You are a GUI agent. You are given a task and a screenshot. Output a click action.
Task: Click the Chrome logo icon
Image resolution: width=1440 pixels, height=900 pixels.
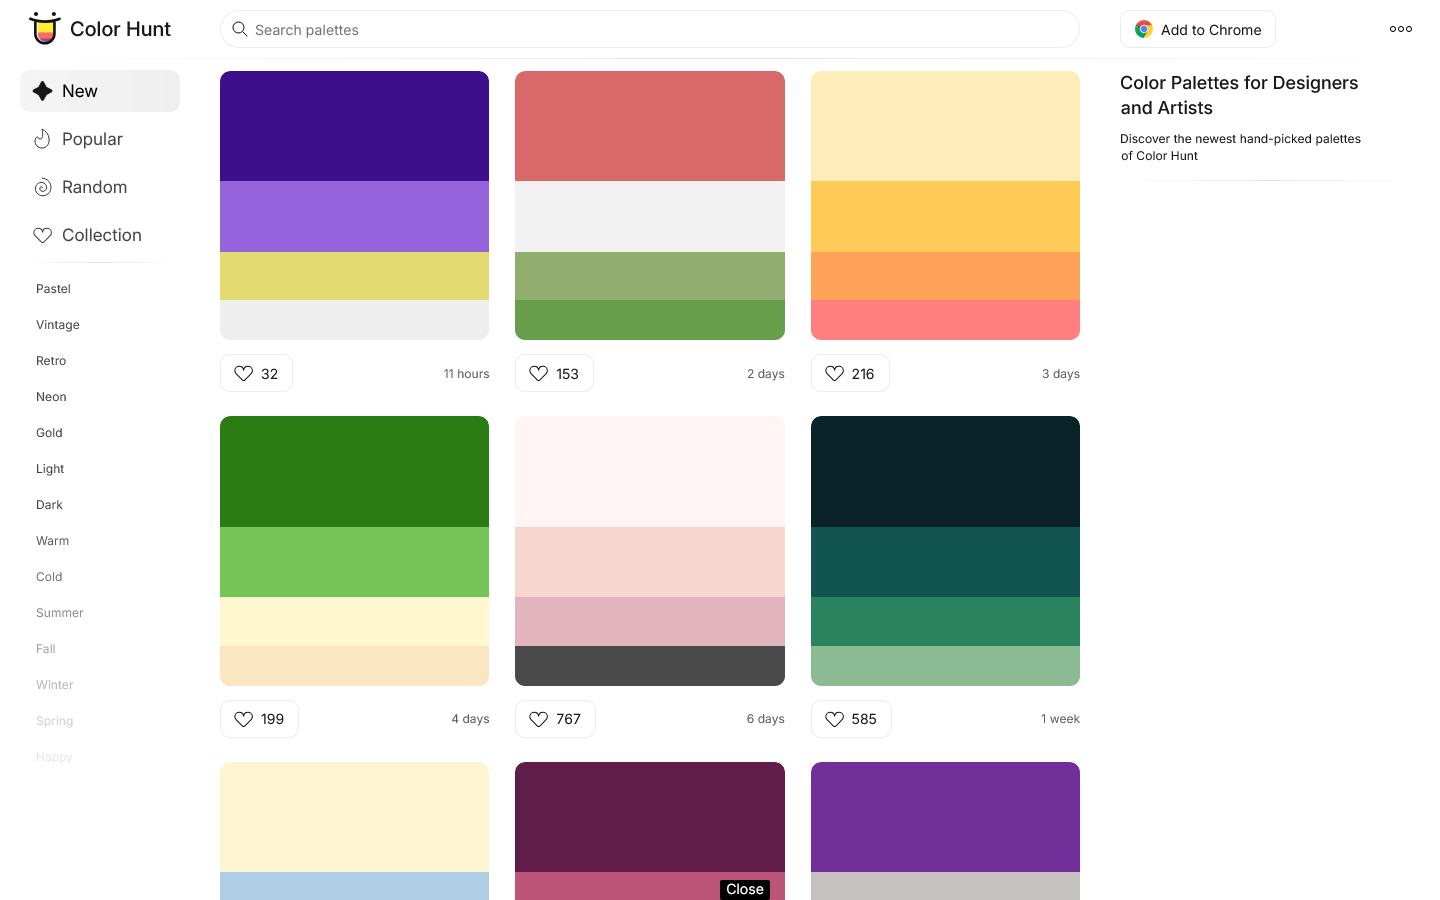1144,30
